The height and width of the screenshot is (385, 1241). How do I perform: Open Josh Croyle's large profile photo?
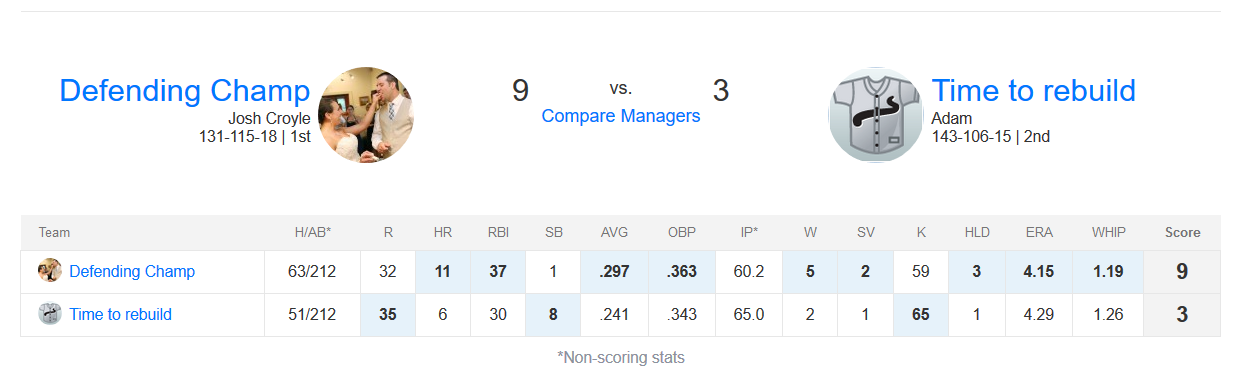[x=365, y=114]
